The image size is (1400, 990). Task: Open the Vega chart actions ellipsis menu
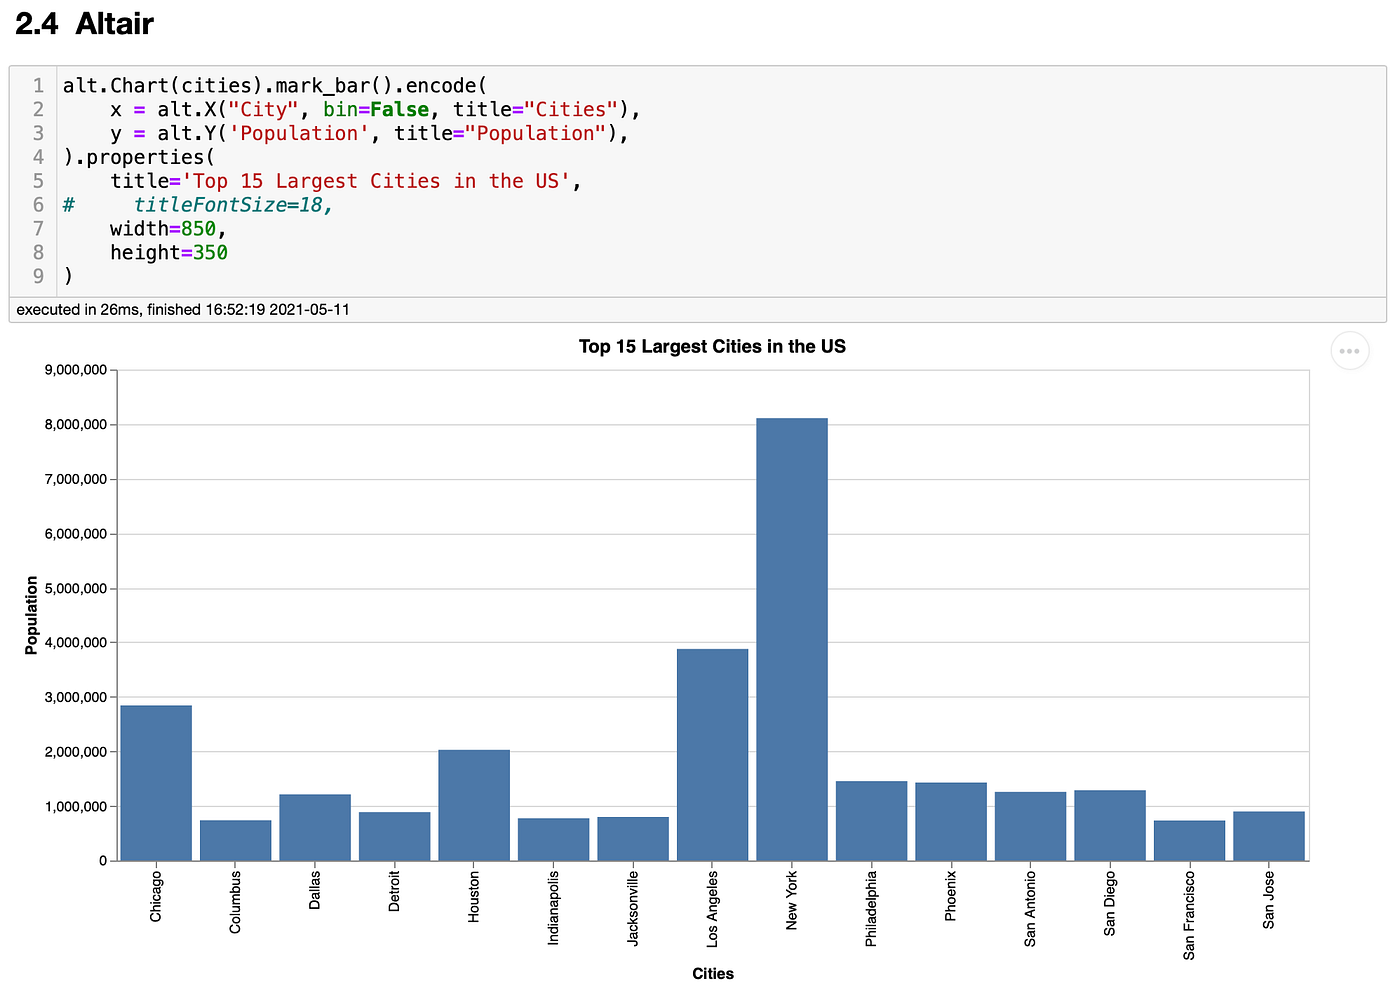1349,351
